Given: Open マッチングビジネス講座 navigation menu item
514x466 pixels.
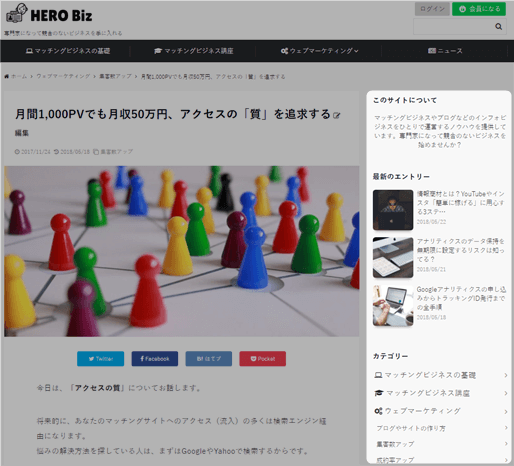Looking at the screenshot, I should pyautogui.click(x=194, y=51).
